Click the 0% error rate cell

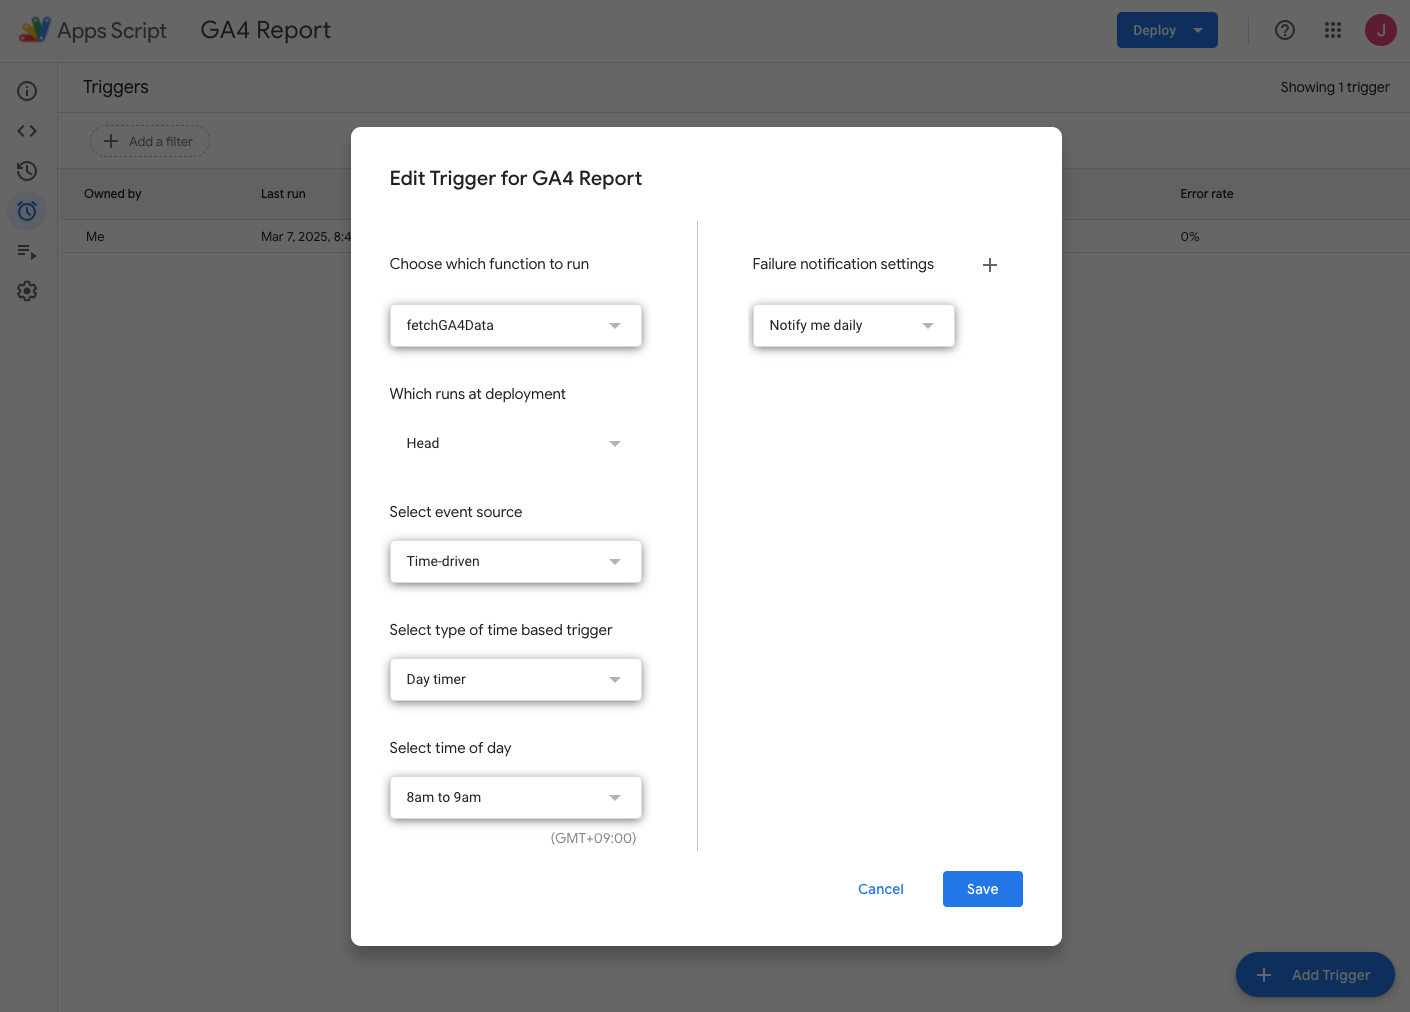coord(1190,237)
